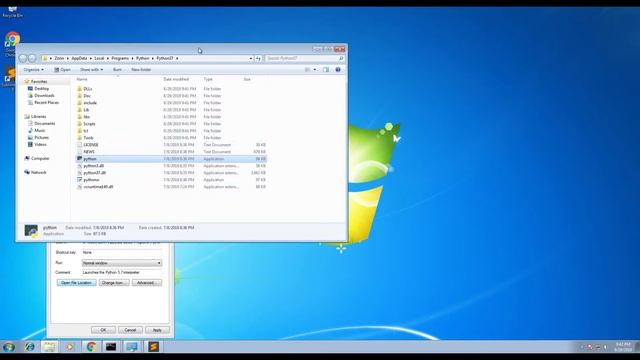Click New folder in toolbar

[x=141, y=70]
